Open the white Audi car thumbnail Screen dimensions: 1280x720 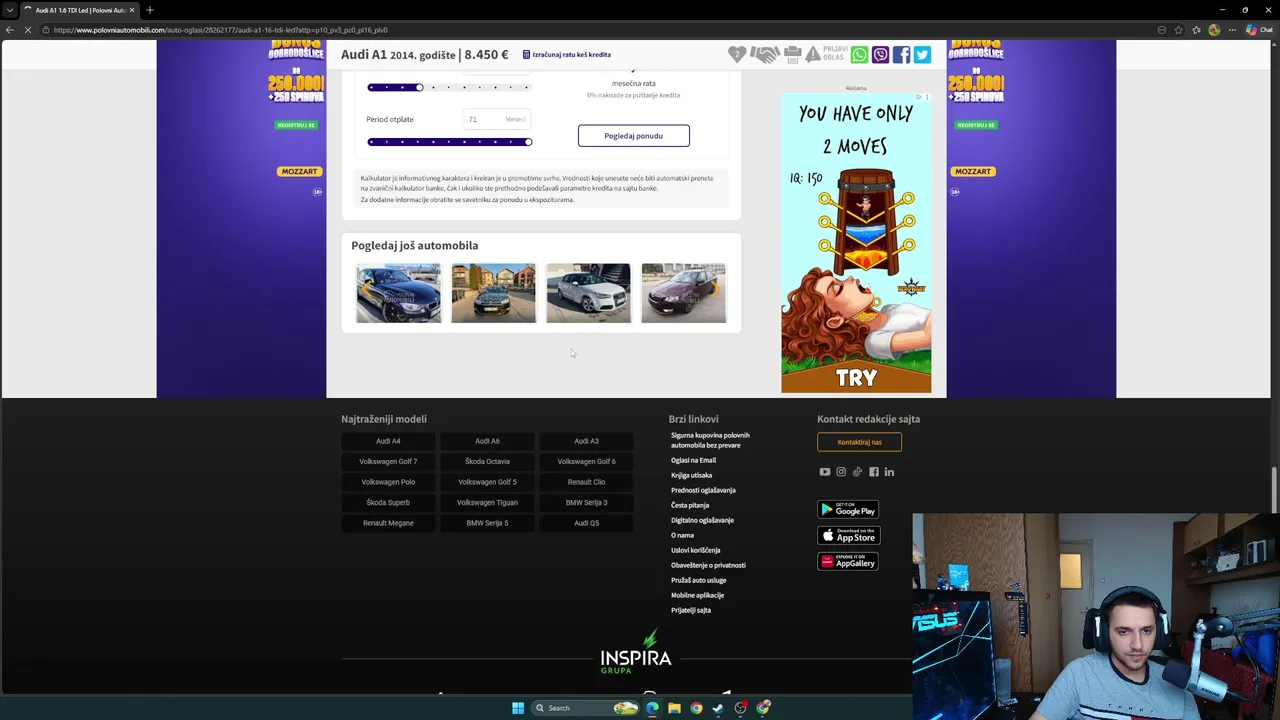588,293
